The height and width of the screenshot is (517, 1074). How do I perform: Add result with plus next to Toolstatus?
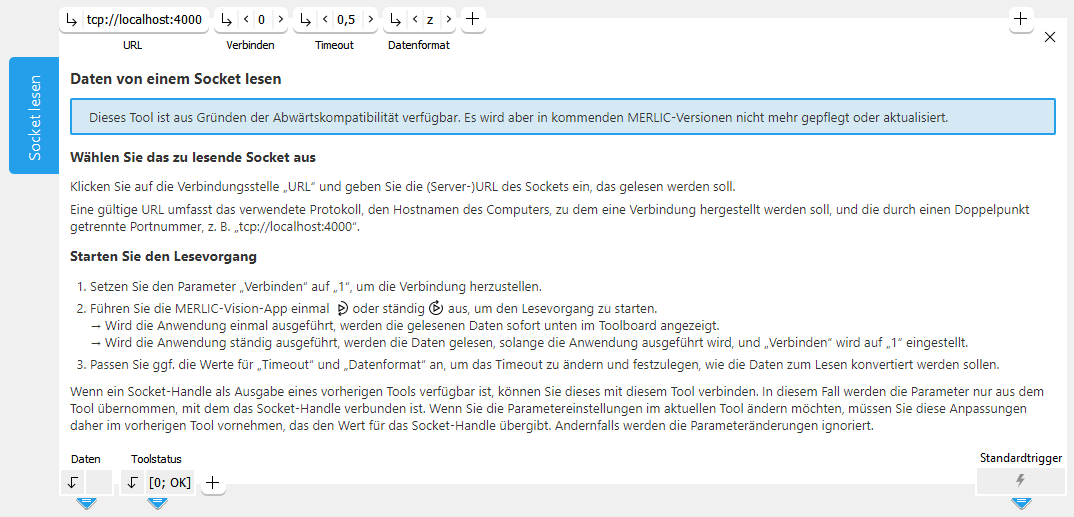pyautogui.click(x=212, y=482)
